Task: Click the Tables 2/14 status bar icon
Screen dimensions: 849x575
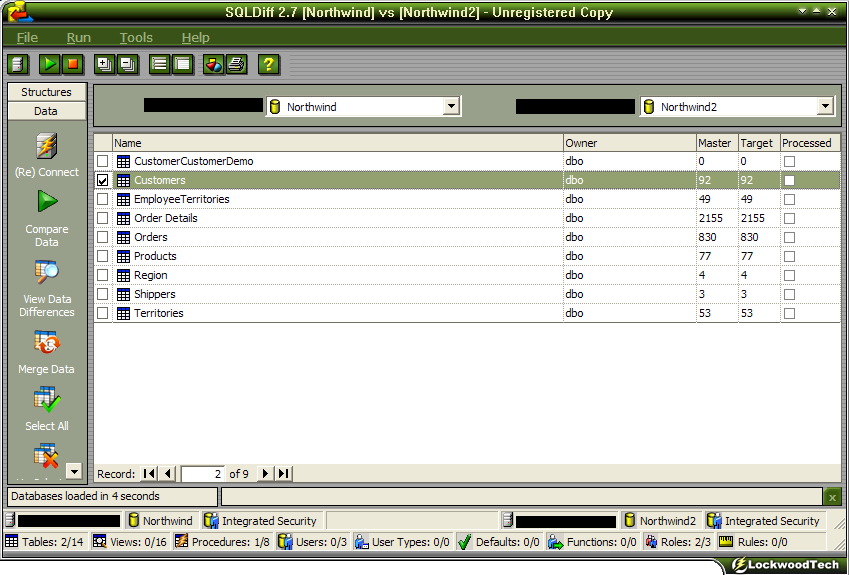Action: point(11,541)
